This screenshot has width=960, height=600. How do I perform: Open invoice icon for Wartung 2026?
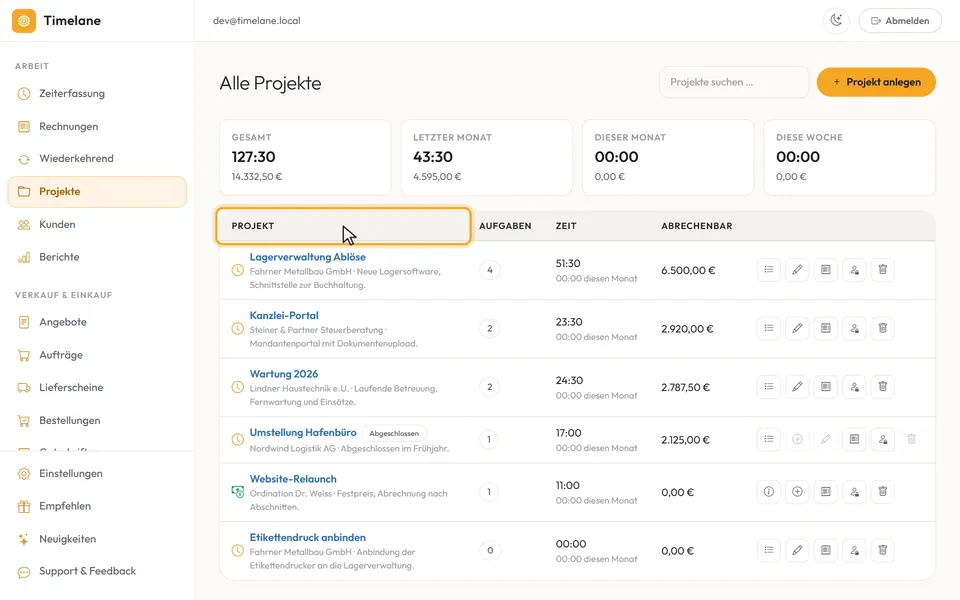point(826,386)
